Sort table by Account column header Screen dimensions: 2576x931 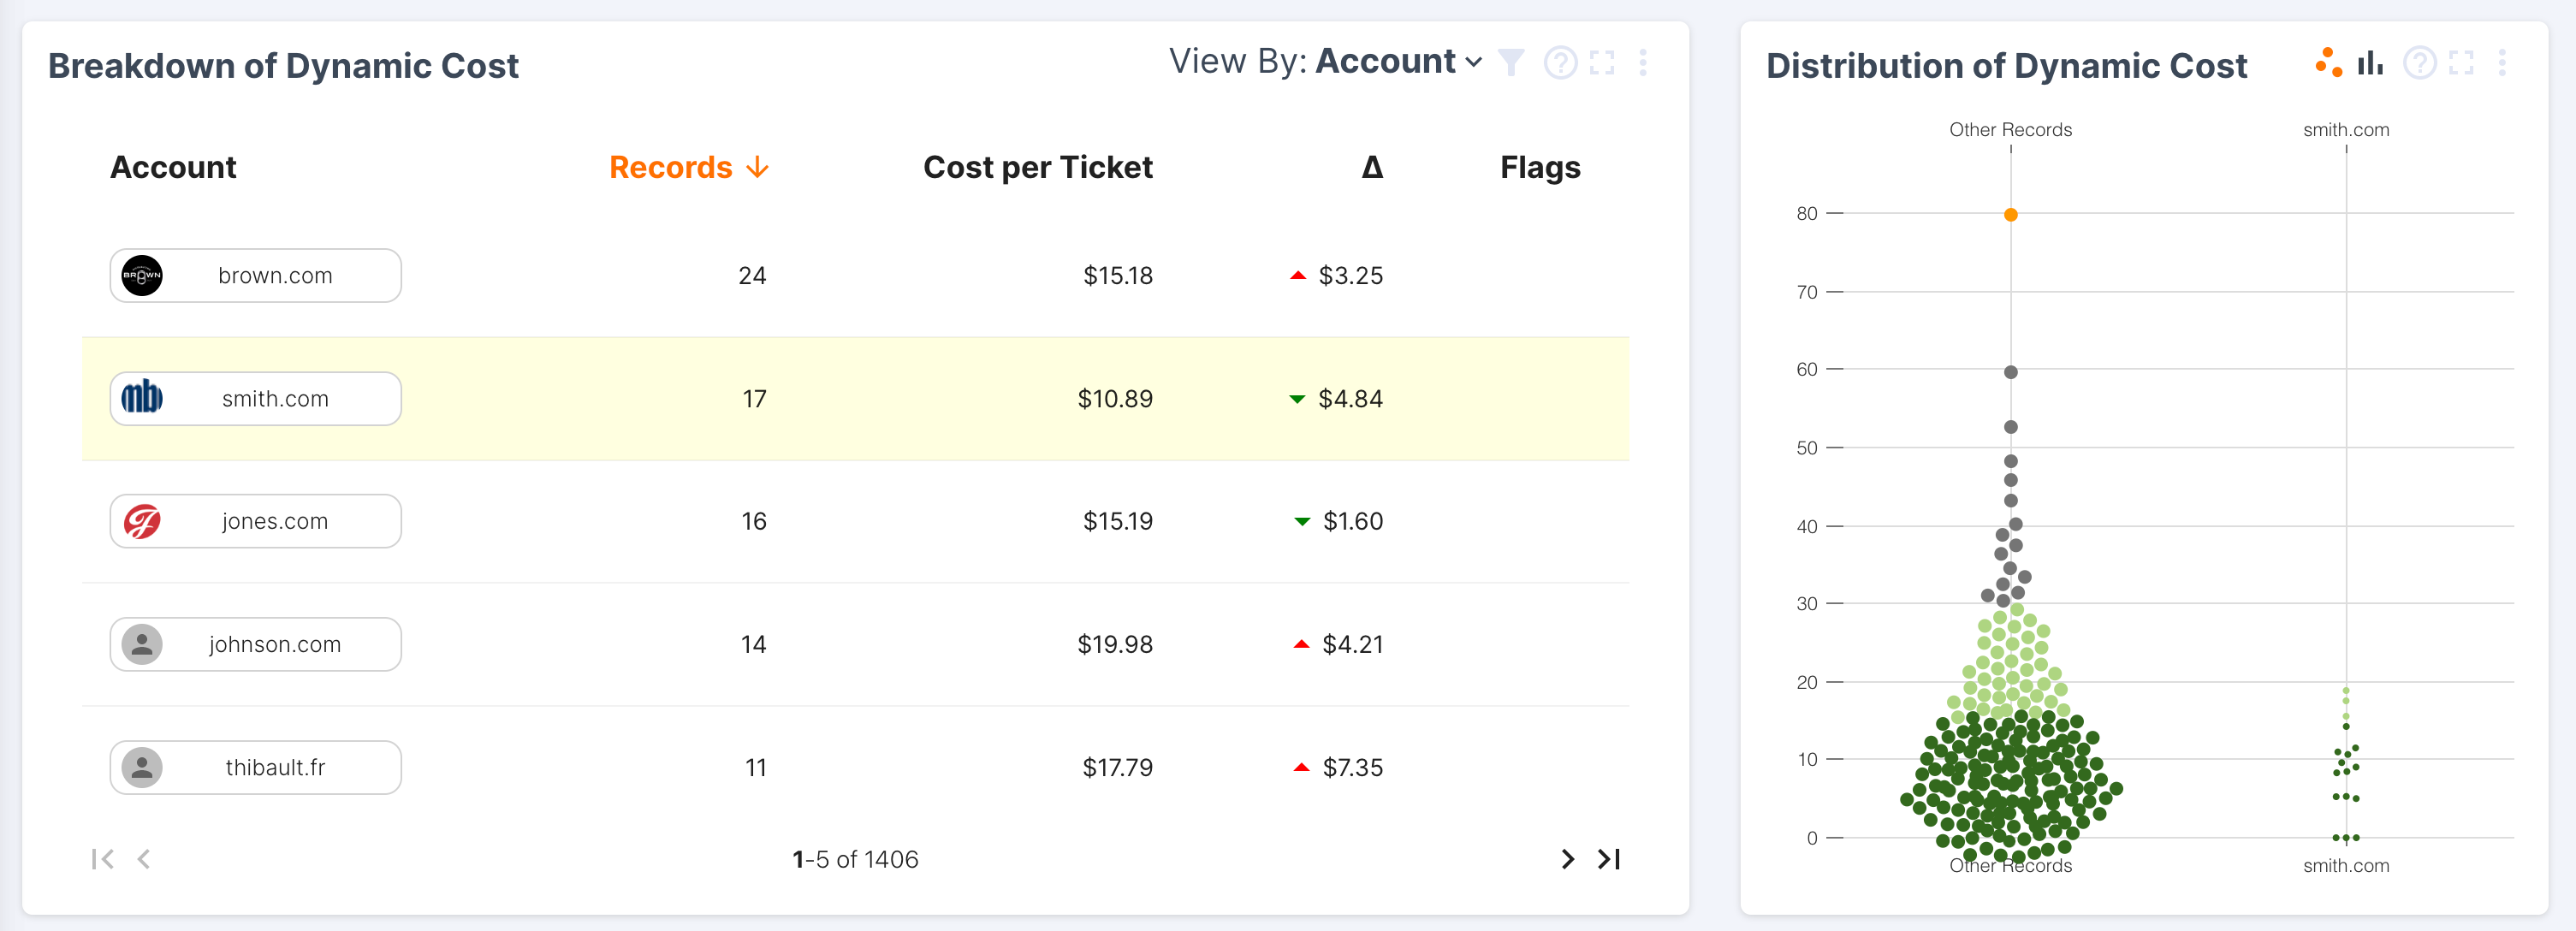pyautogui.click(x=173, y=167)
